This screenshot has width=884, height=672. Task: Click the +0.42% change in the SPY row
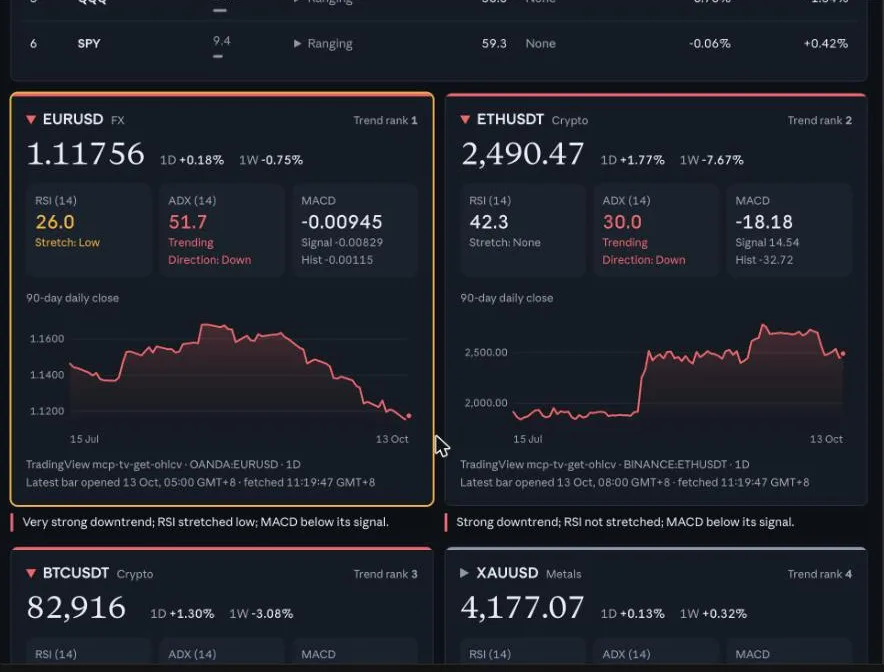coord(825,43)
